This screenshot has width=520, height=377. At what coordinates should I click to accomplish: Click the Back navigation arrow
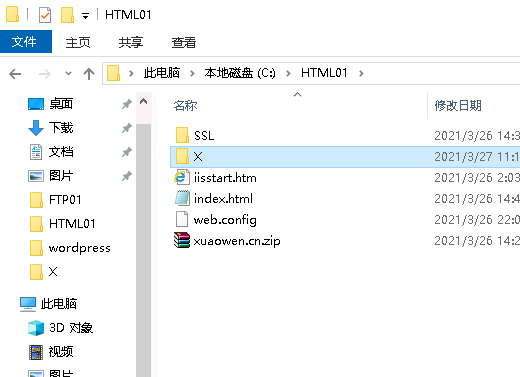(15, 74)
